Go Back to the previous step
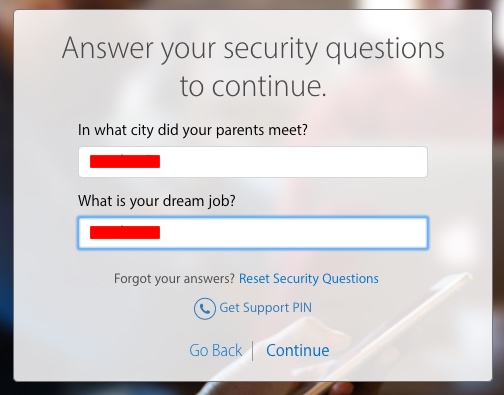Image resolution: width=504 pixels, height=395 pixels. (216, 350)
